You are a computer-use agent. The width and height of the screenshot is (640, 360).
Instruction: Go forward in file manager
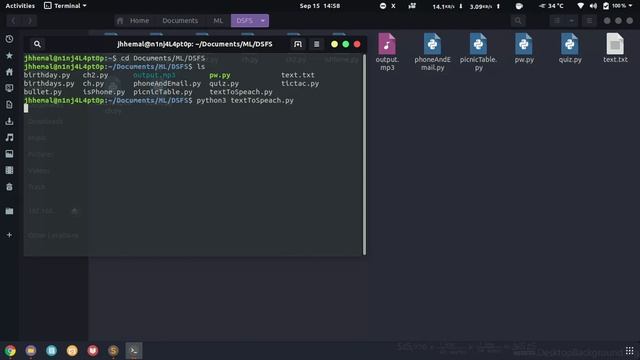29,20
